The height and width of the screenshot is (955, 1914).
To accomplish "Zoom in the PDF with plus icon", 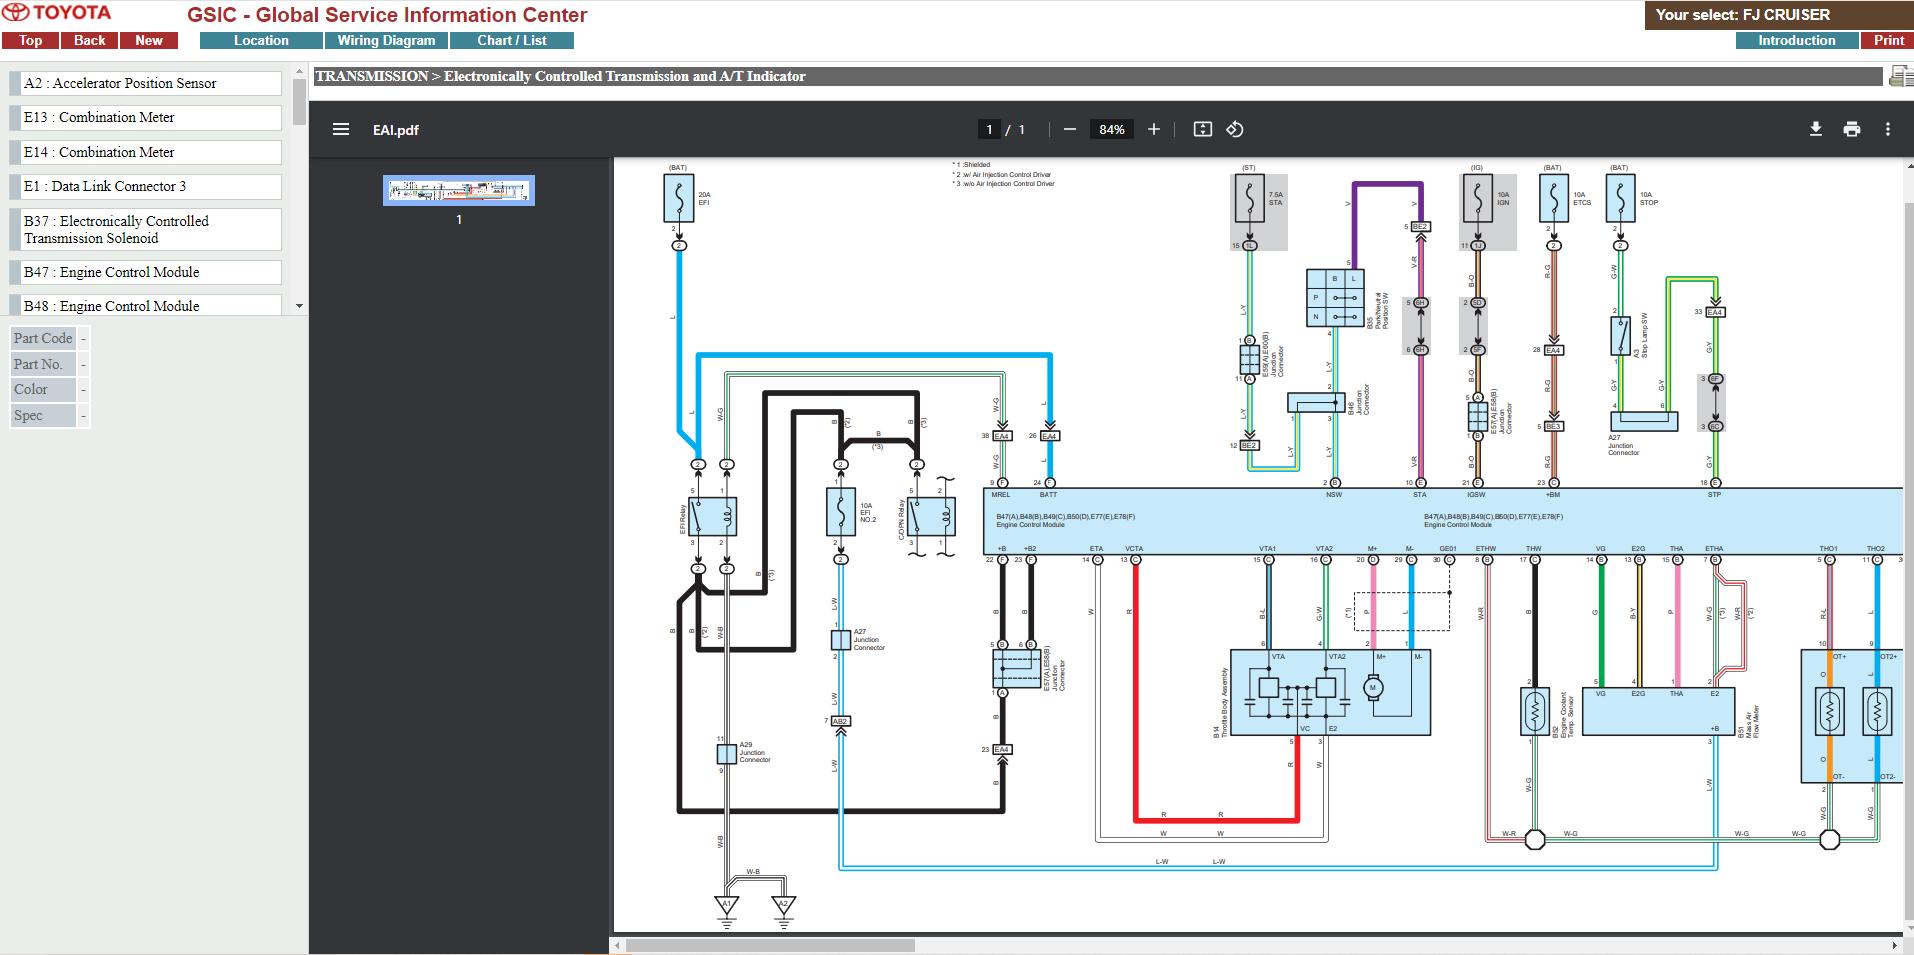I will [1154, 129].
